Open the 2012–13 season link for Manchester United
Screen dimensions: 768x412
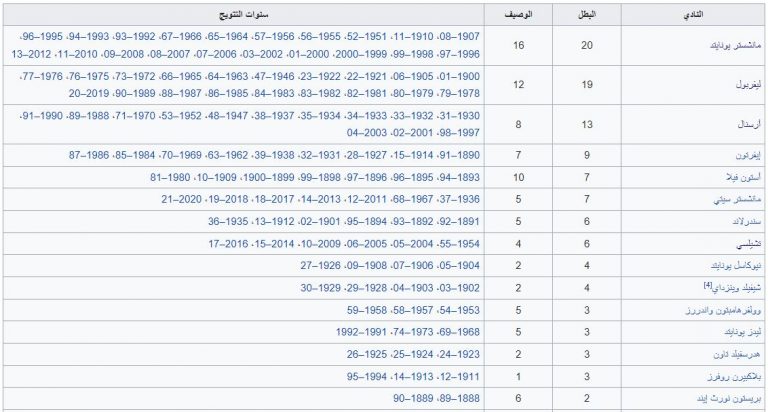click(31, 54)
